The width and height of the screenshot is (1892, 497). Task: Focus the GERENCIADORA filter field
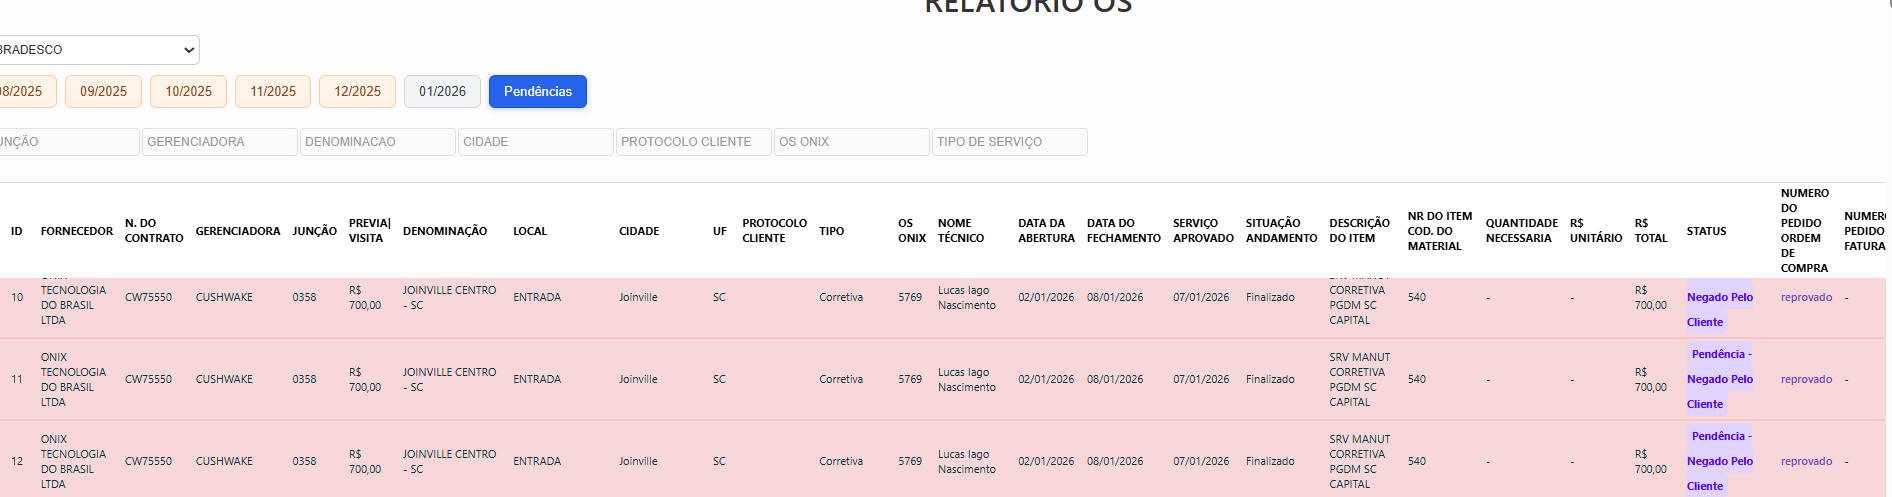tap(220, 142)
